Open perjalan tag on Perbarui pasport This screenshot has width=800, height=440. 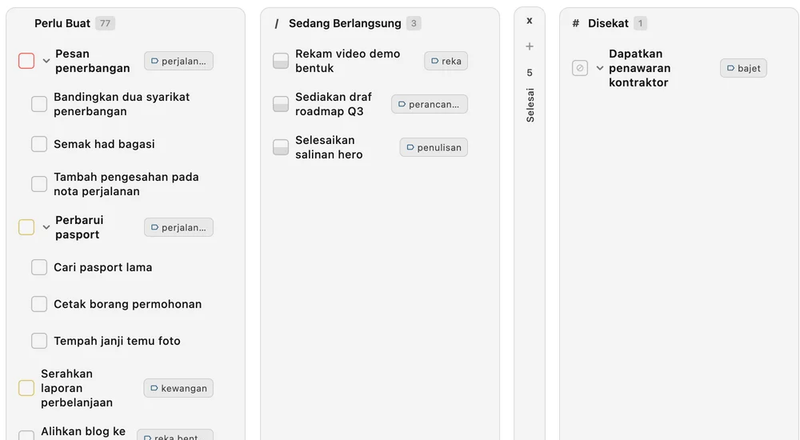coord(179,227)
